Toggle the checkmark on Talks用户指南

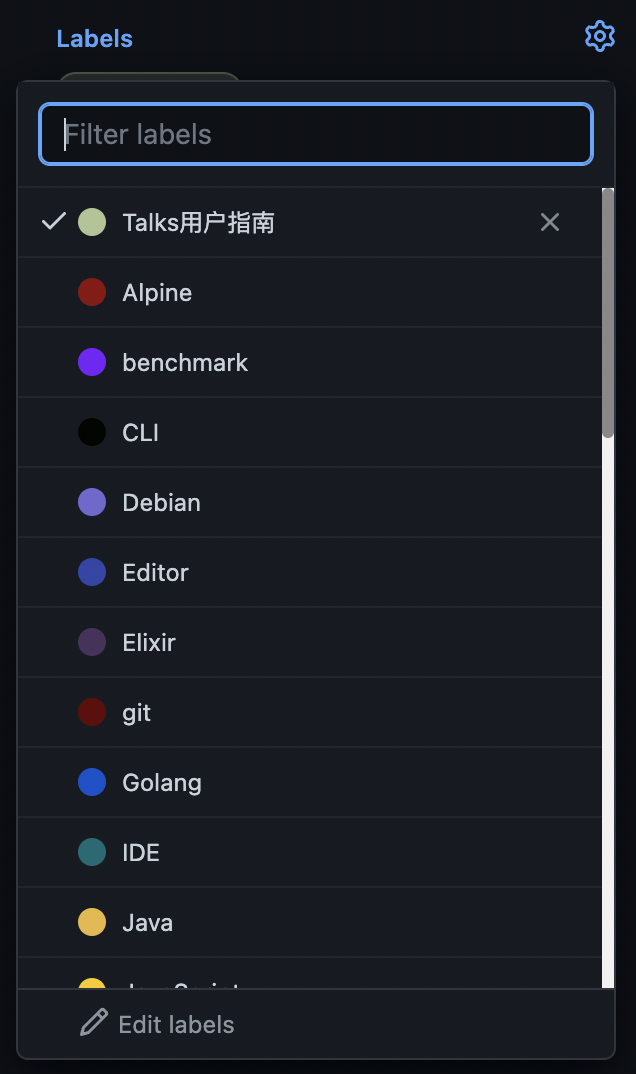coord(53,222)
